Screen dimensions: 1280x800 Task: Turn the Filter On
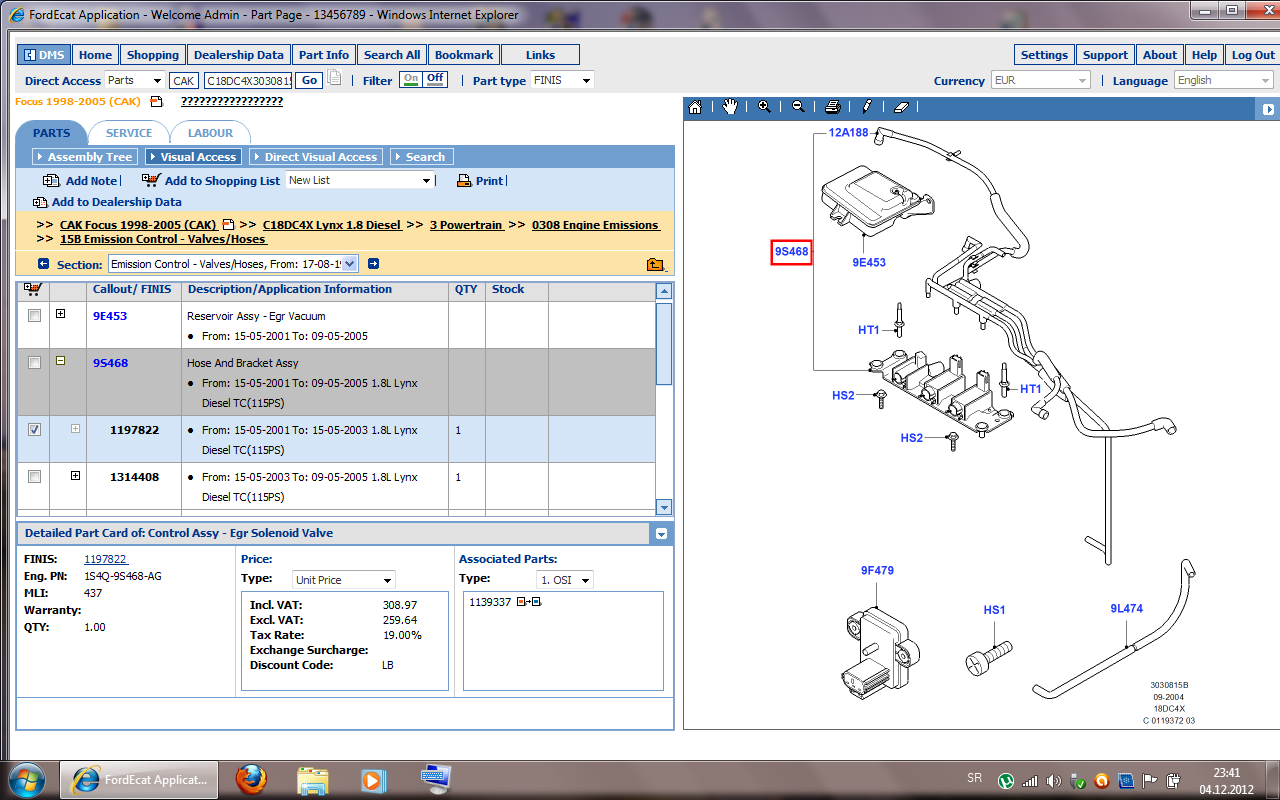(410, 79)
